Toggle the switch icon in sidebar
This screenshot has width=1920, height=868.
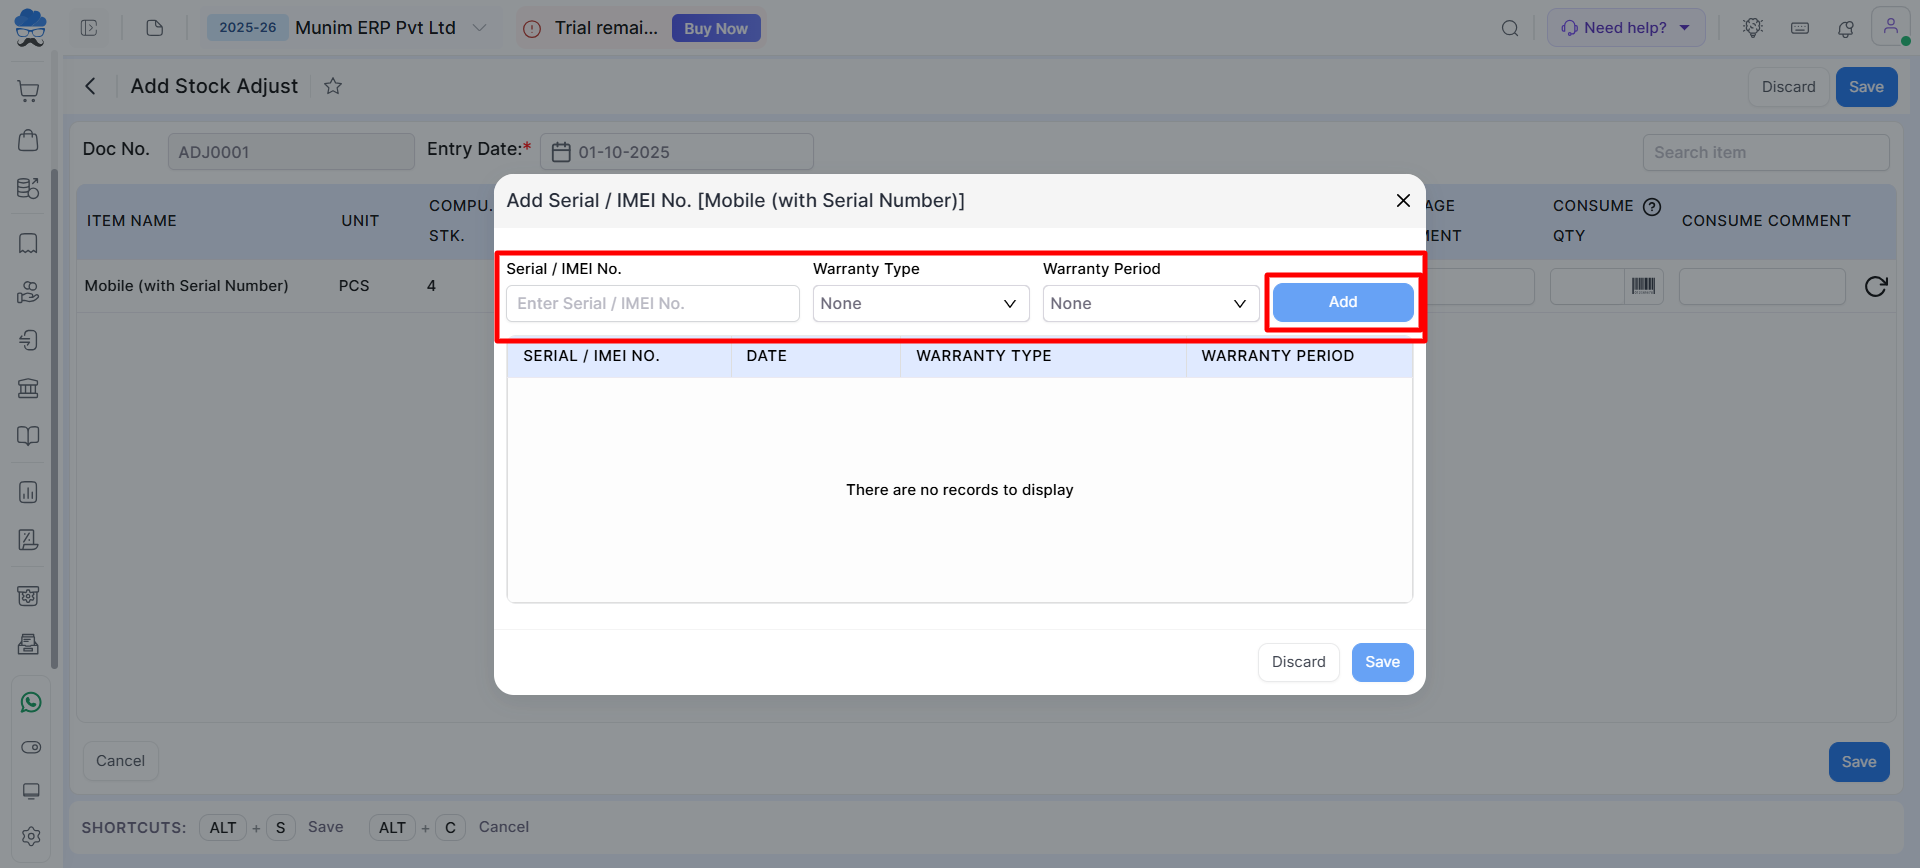pos(30,748)
